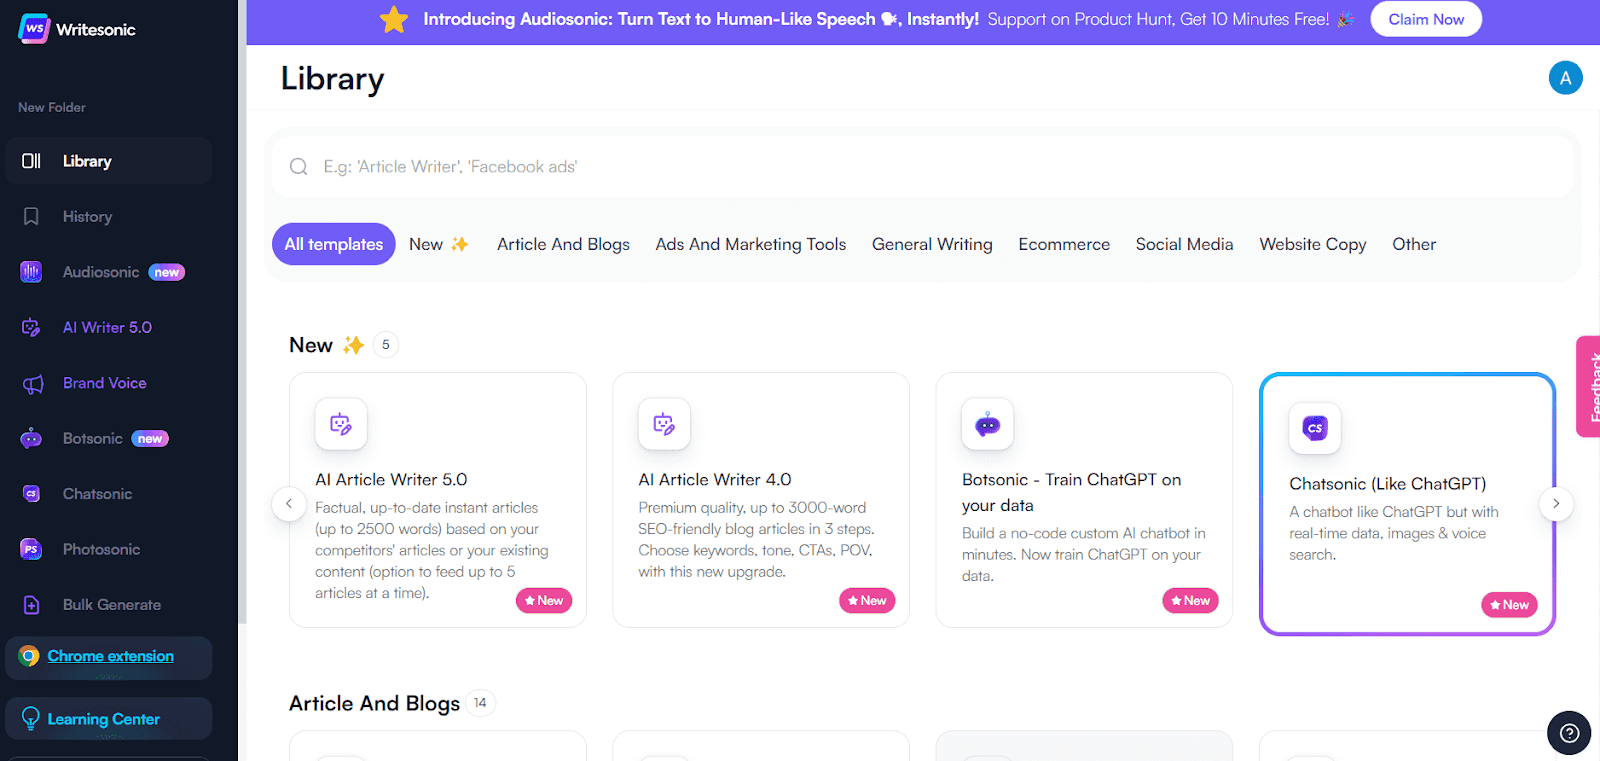Open the user avatar account menu
Viewport: 1600px width, 761px height.
click(1565, 78)
